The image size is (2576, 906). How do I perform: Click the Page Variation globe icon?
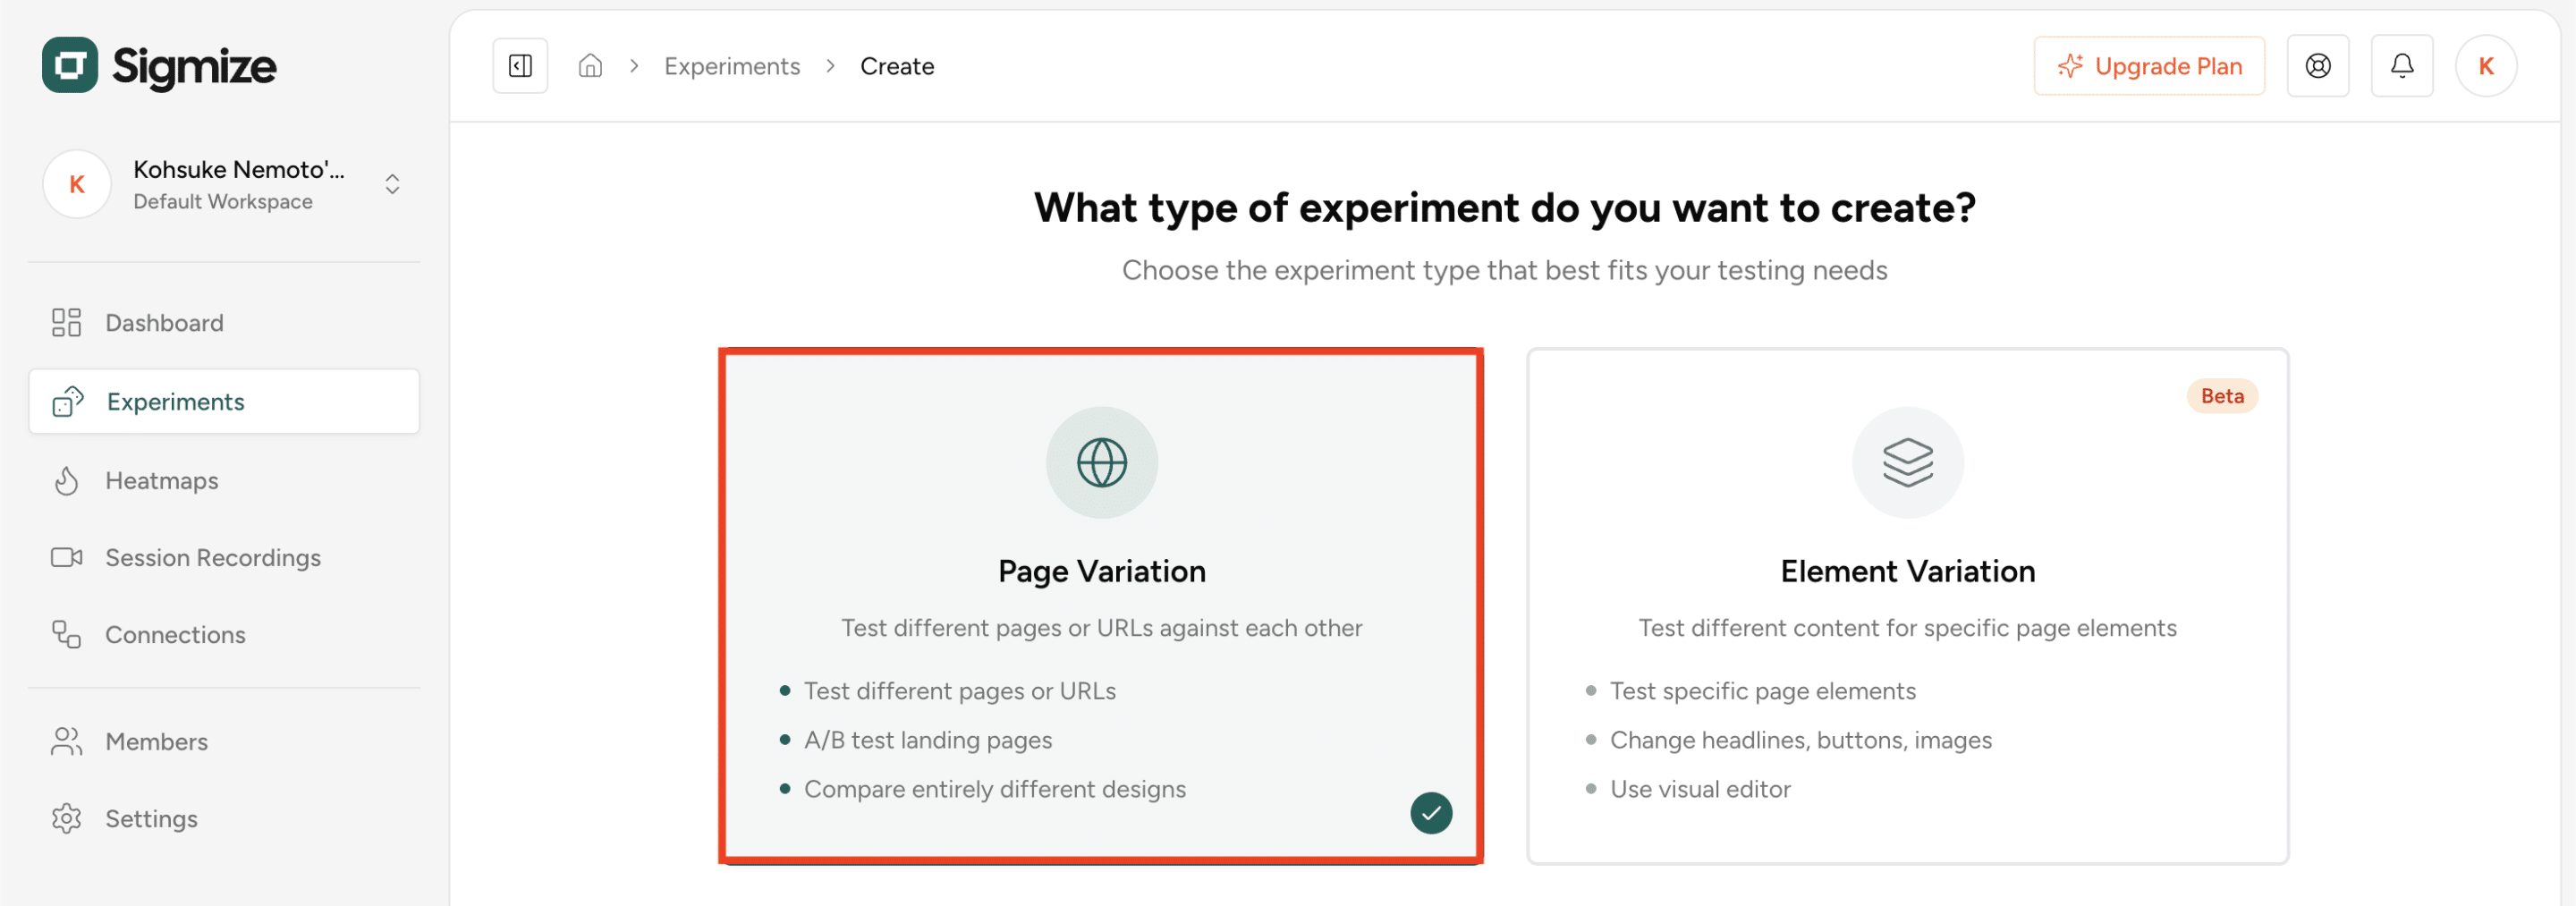[x=1101, y=462]
